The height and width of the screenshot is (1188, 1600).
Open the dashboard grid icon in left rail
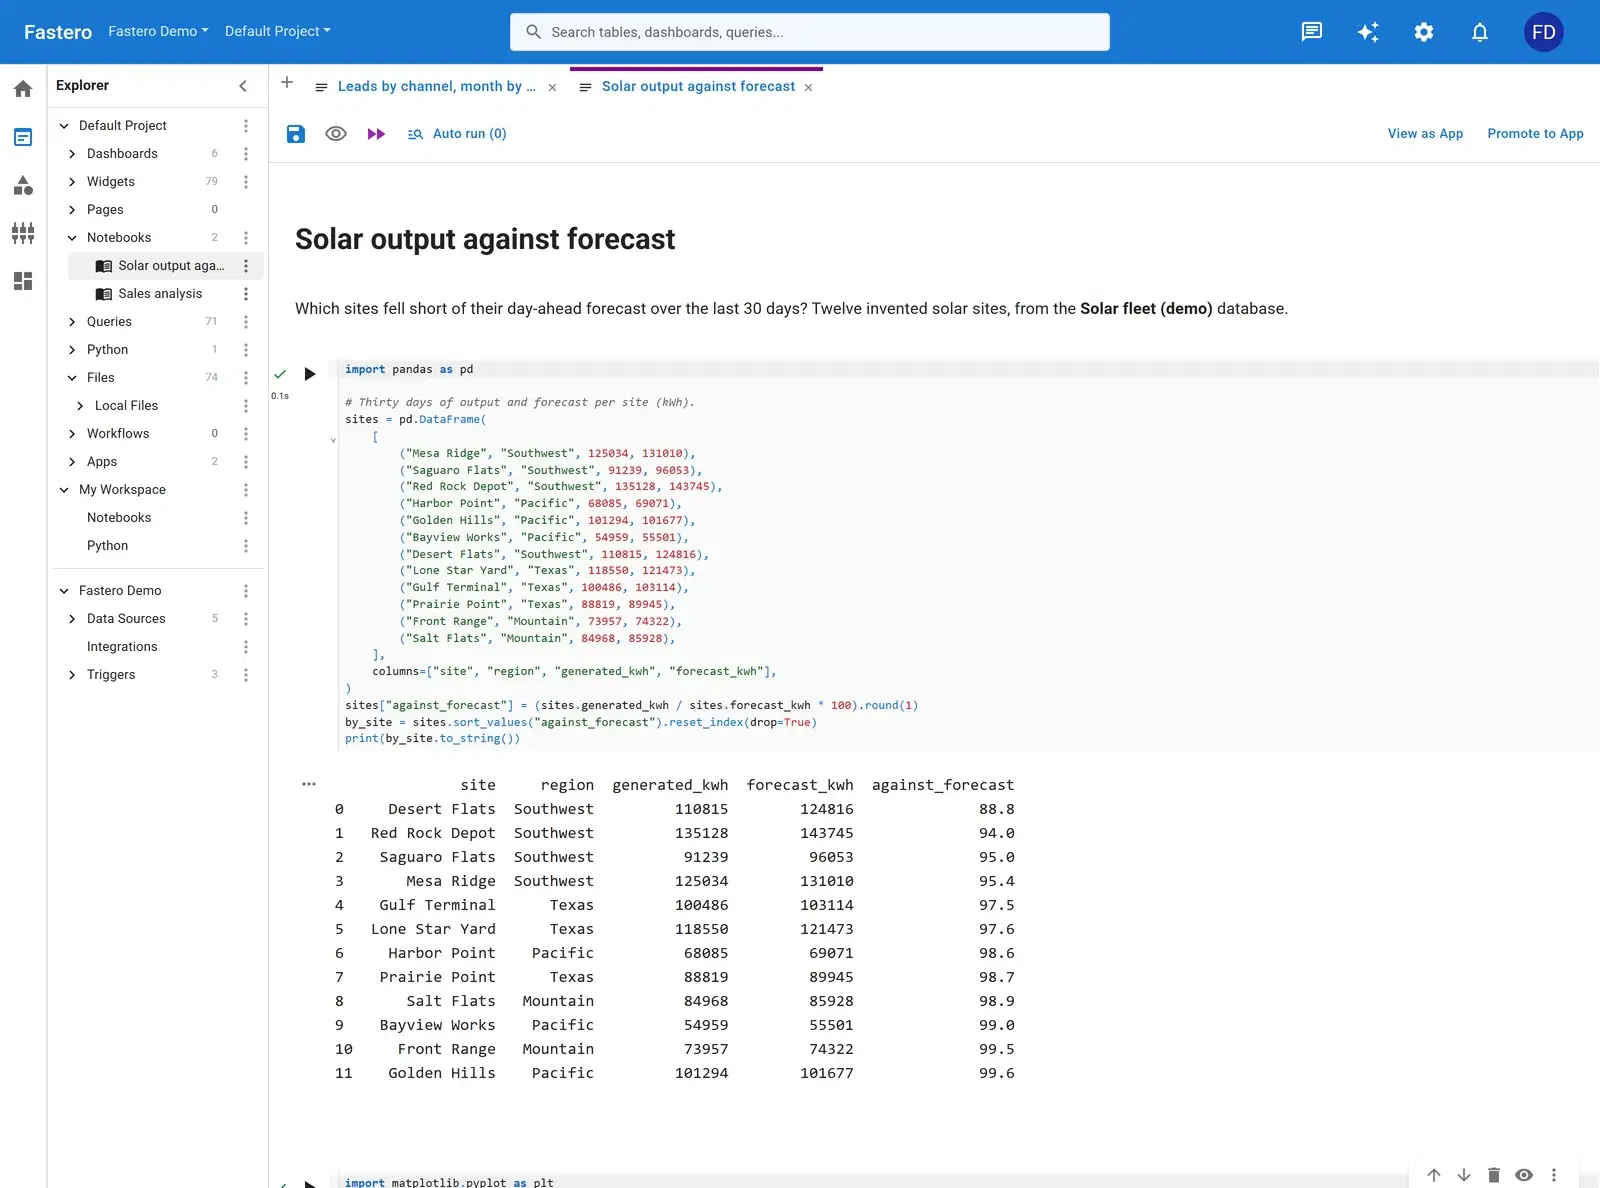(23, 281)
